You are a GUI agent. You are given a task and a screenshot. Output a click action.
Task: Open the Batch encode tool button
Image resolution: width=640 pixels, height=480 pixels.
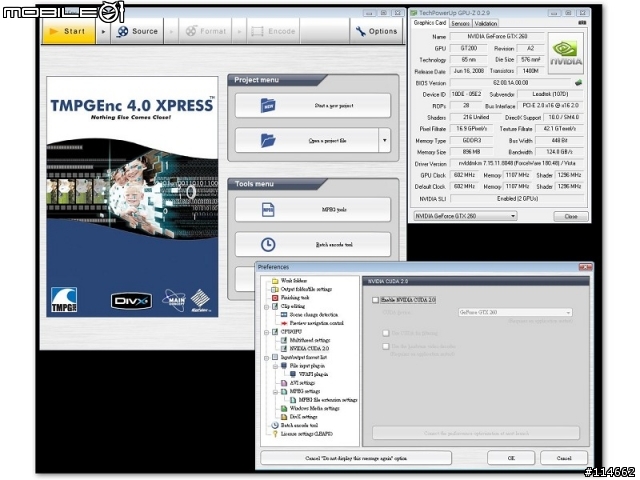pos(313,244)
